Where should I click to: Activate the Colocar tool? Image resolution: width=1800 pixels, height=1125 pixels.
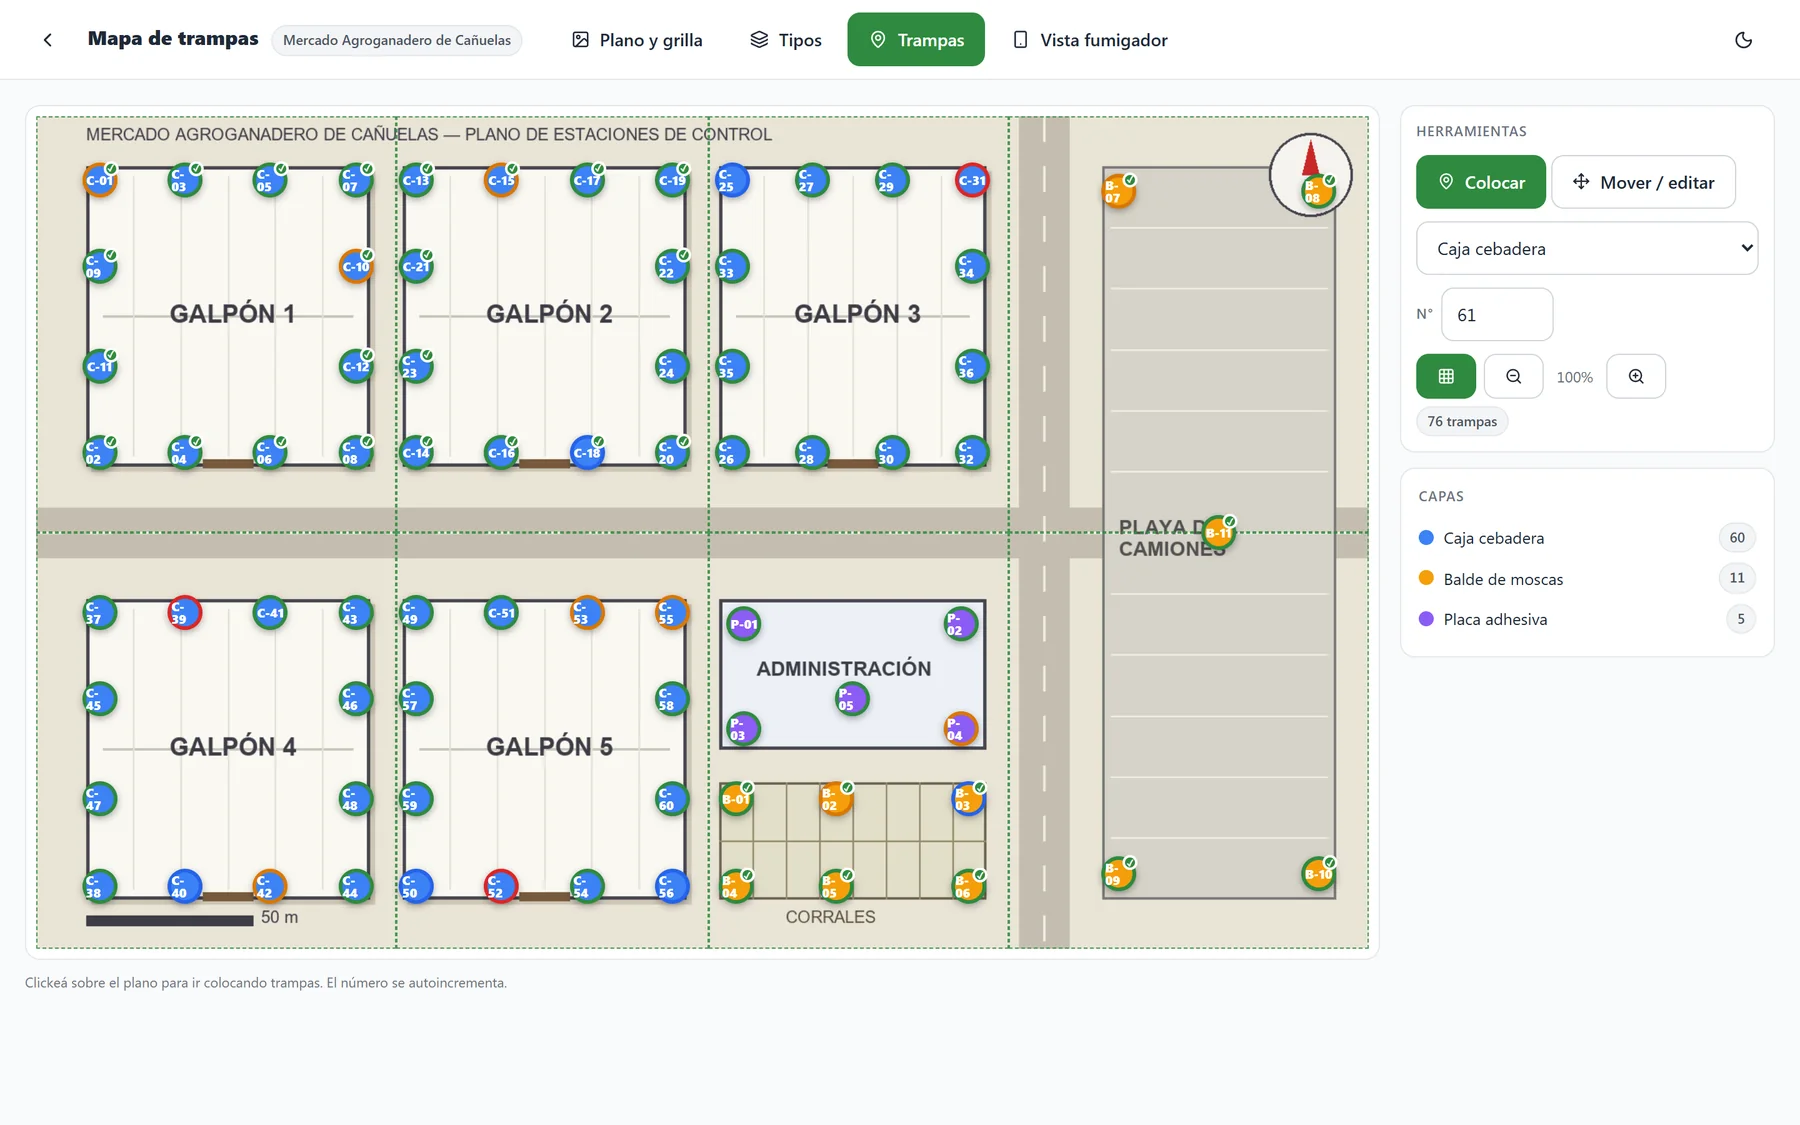tap(1480, 182)
